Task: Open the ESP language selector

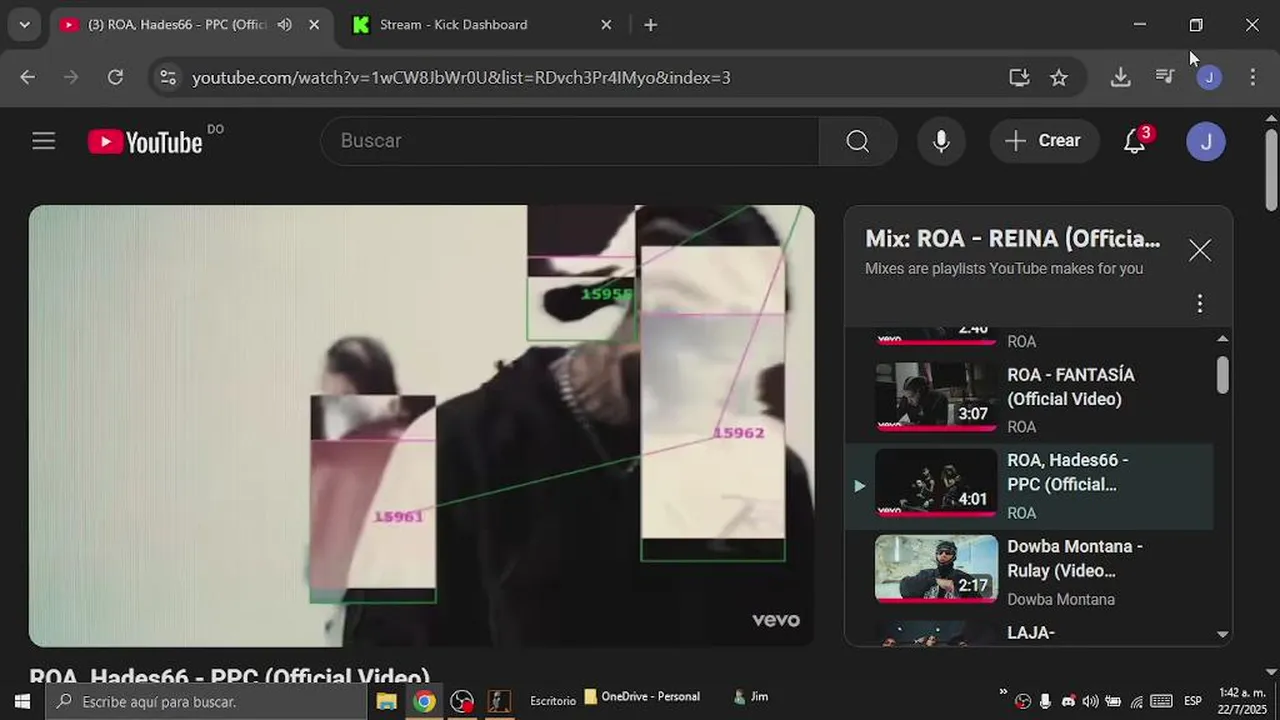Action: 1193,701
